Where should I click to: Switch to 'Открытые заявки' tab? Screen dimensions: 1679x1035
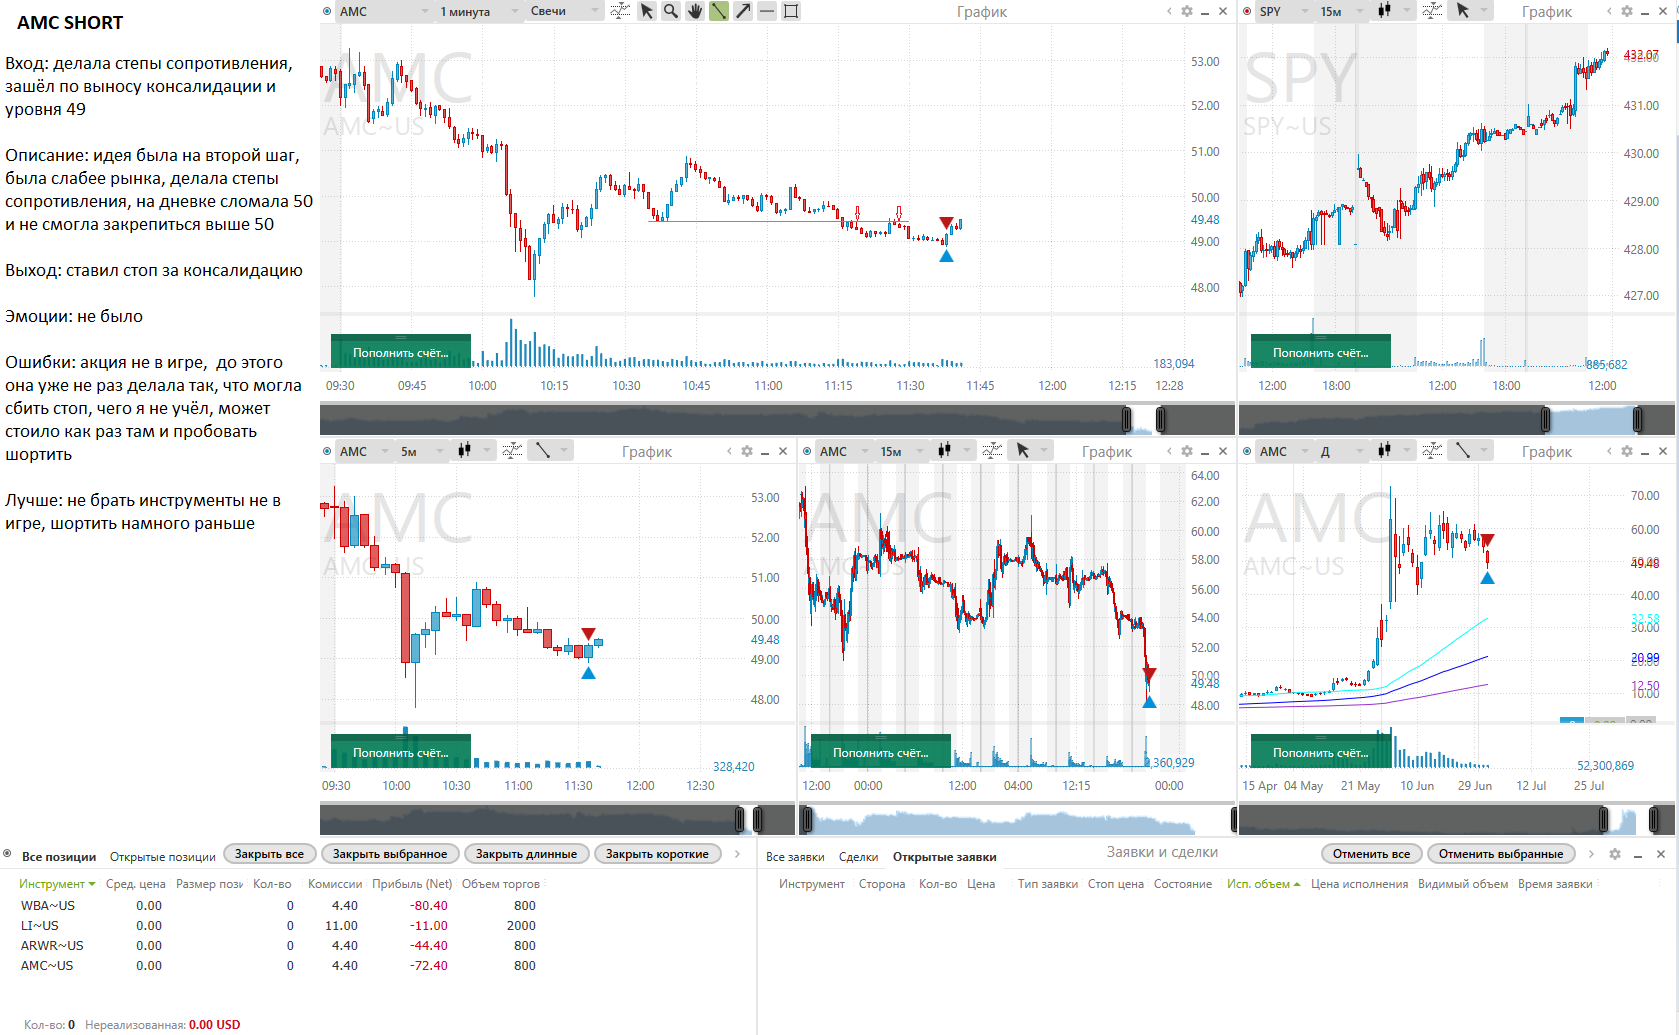click(x=944, y=857)
